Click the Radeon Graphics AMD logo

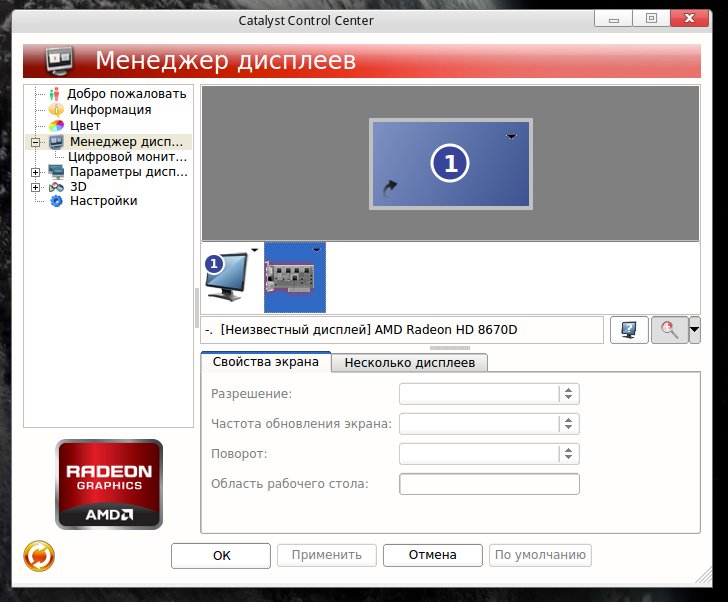[x=109, y=484]
